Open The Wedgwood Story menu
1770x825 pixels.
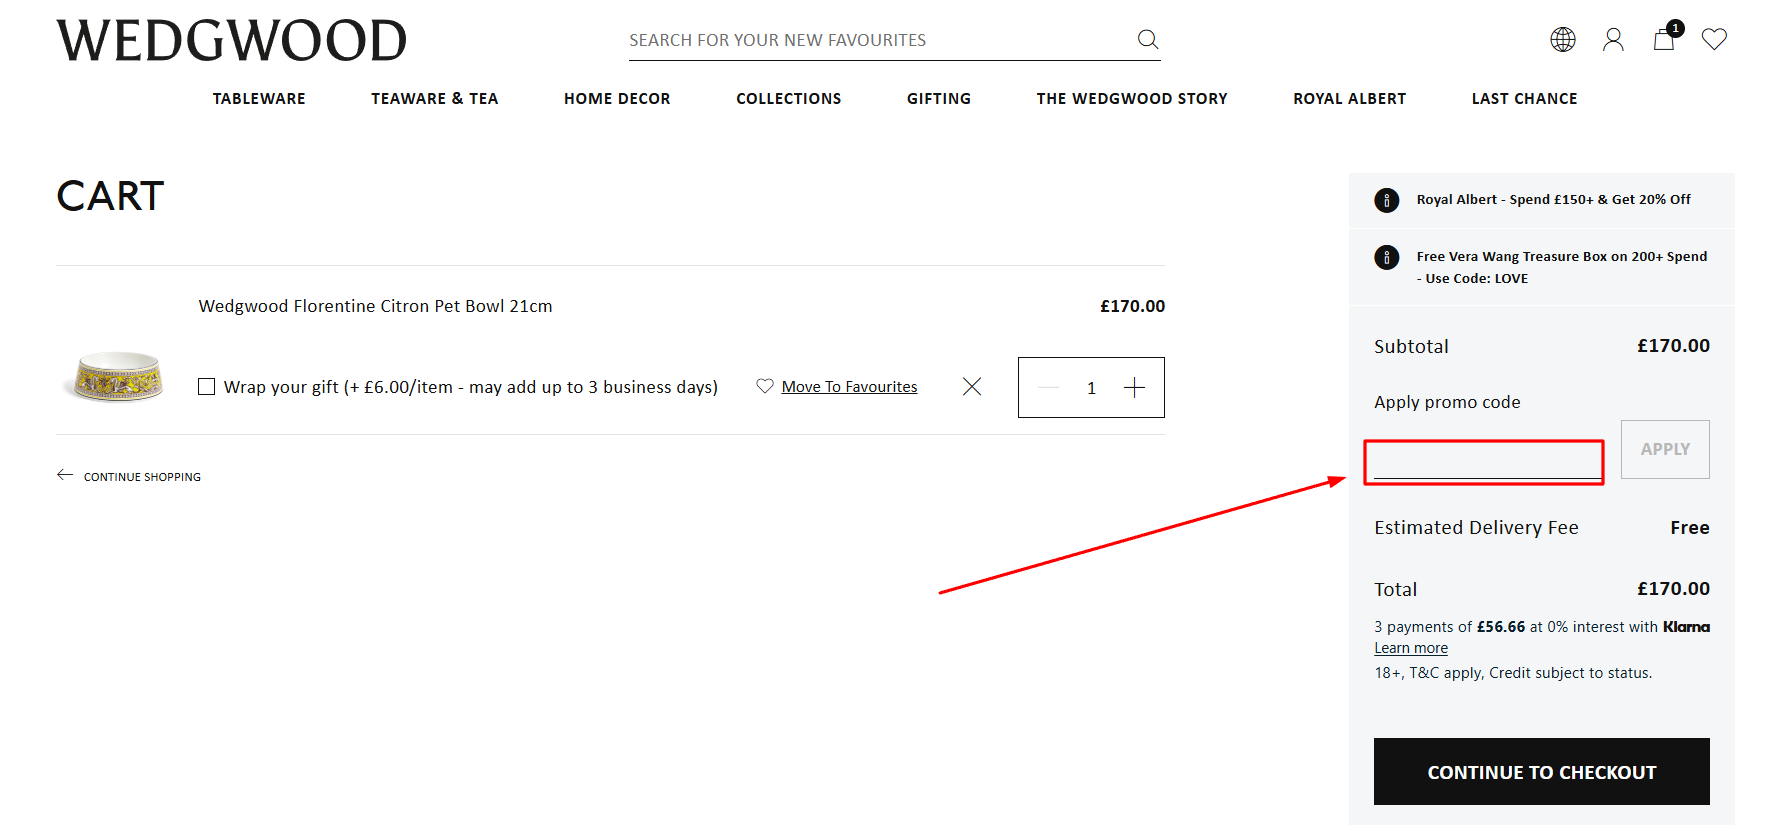(1132, 99)
